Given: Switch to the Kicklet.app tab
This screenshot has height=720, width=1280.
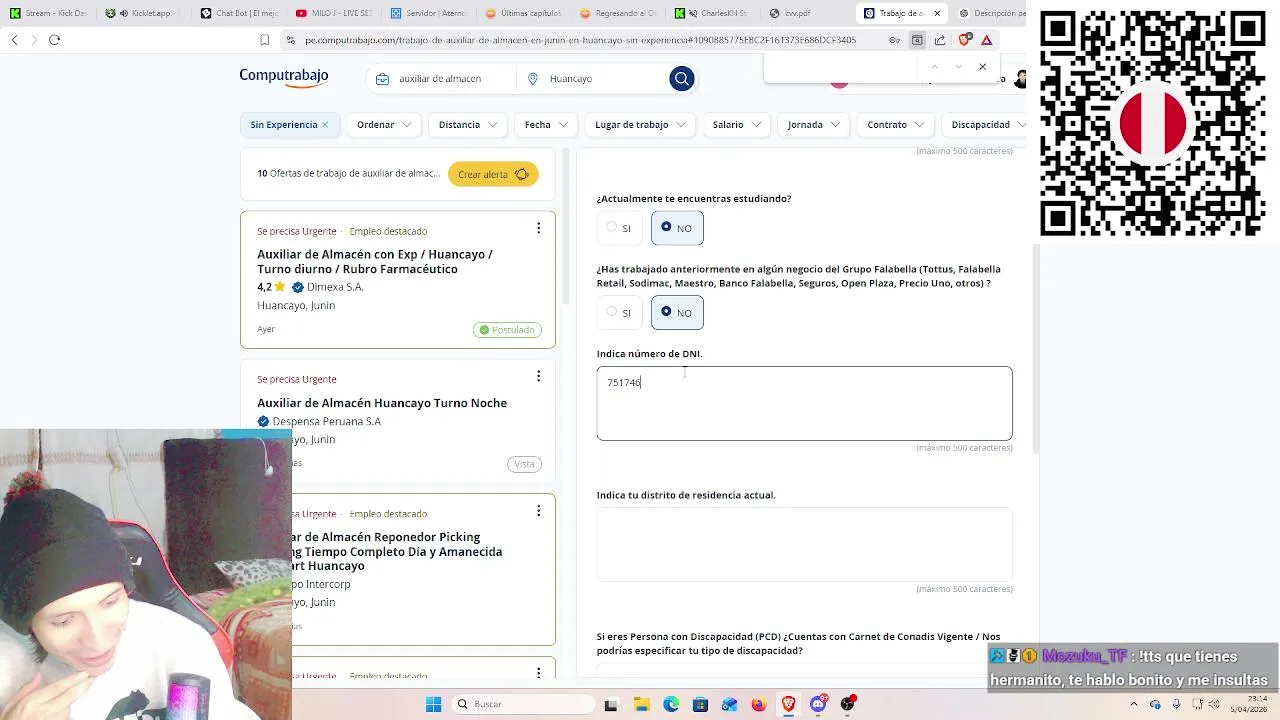Looking at the screenshot, I should pos(143,13).
